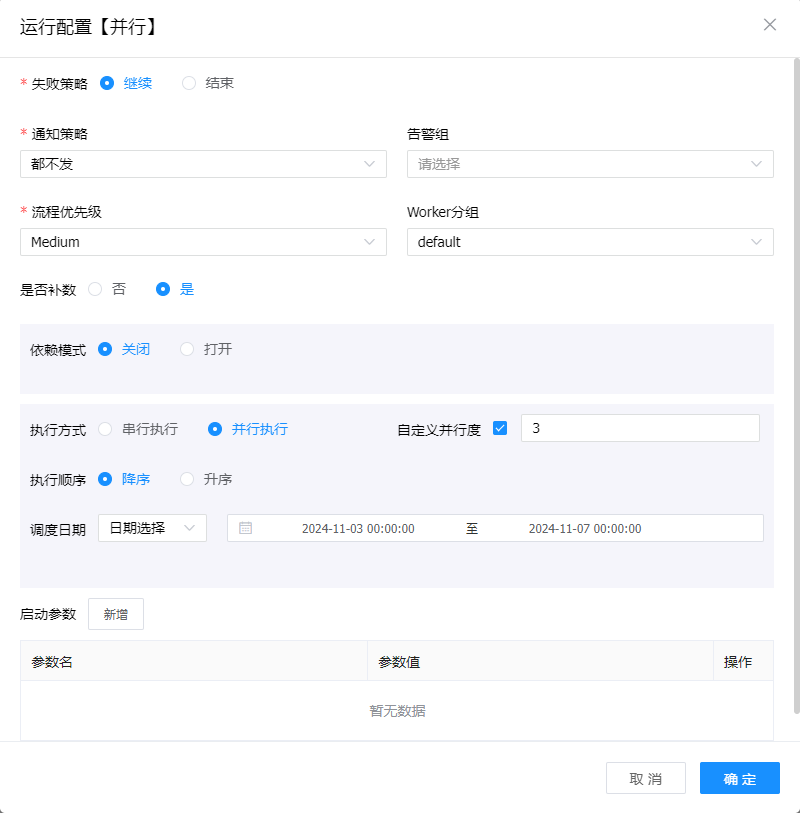Turn on dependency mode with 打开
The height and width of the screenshot is (813, 800).
point(187,349)
